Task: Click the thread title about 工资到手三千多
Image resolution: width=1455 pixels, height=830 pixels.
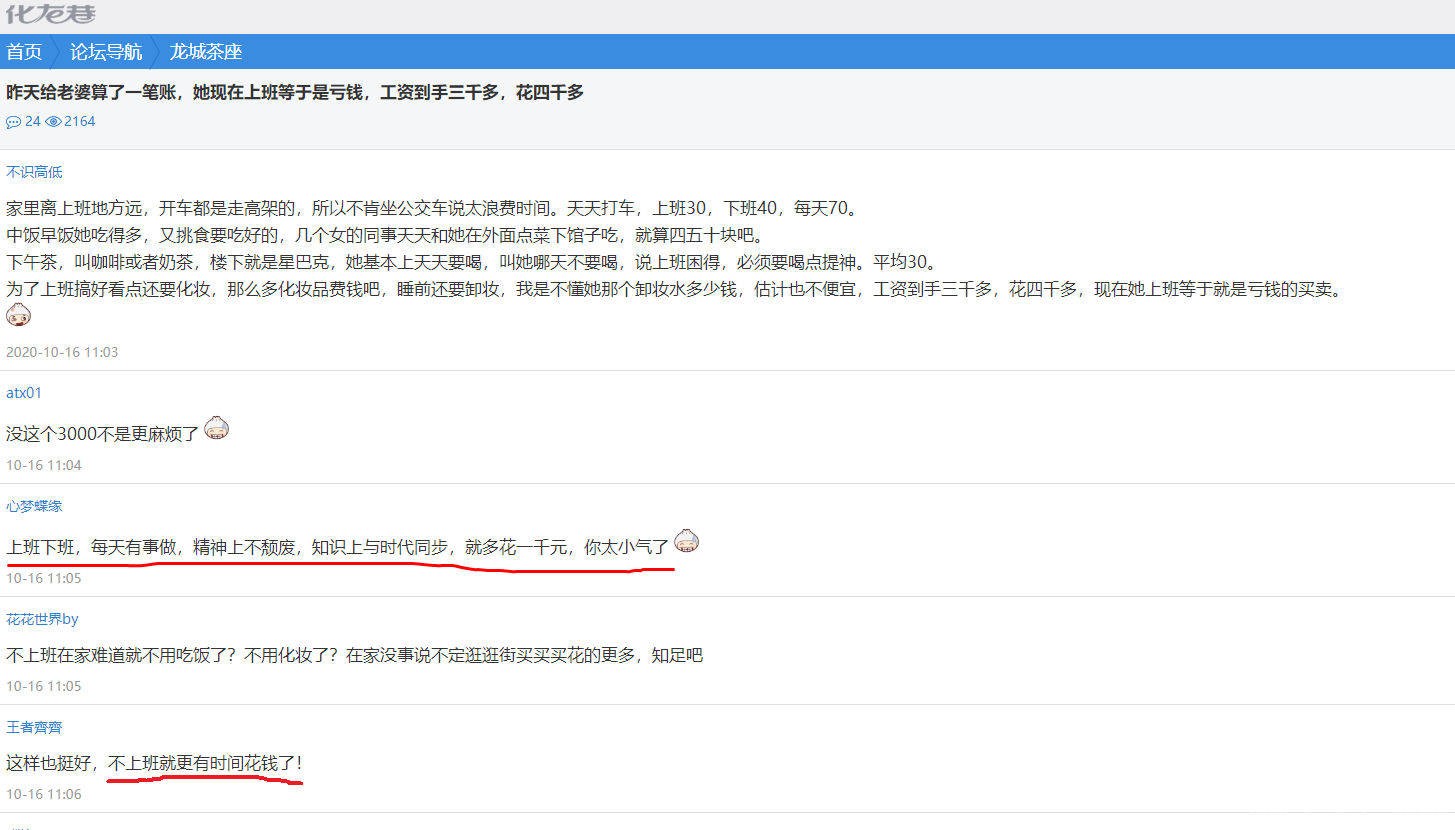Action: pos(294,92)
